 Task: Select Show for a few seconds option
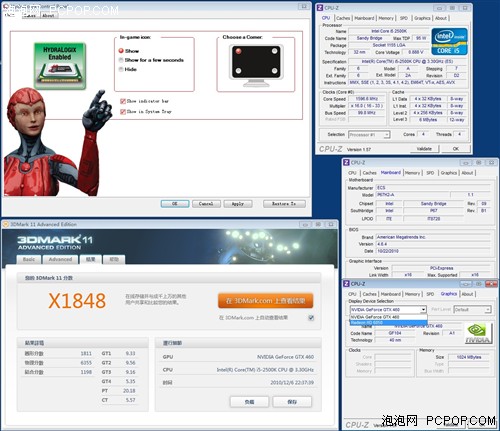tap(121, 60)
